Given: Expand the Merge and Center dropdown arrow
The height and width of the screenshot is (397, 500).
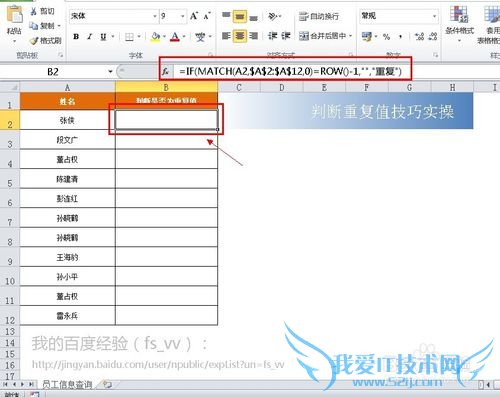Looking at the screenshot, I should [351, 36].
